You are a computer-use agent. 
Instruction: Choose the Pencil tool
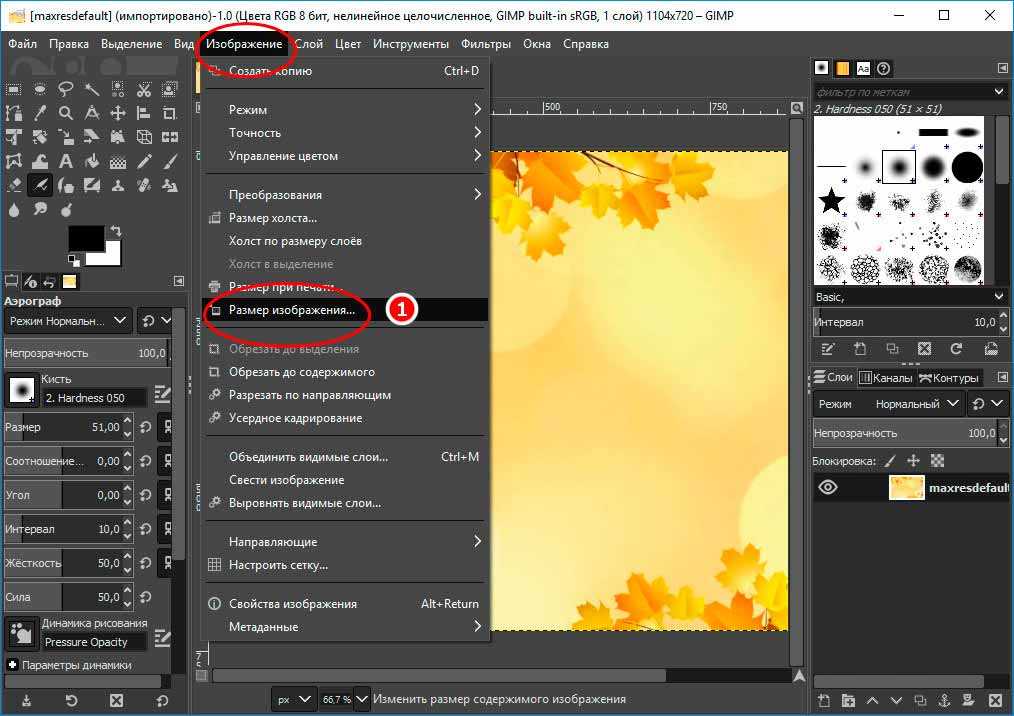tap(144, 161)
